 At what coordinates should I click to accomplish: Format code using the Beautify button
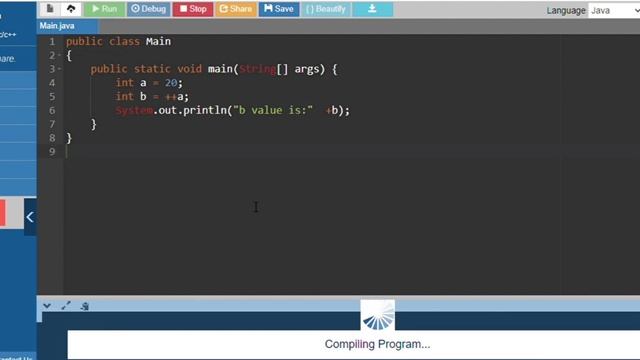pyautogui.click(x=326, y=9)
